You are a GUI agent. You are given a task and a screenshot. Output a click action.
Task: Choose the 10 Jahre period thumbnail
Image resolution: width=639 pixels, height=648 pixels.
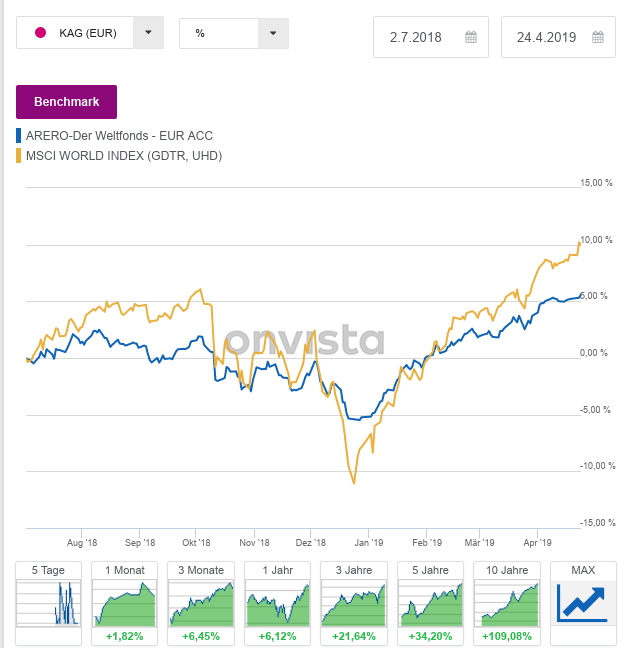(x=506, y=604)
